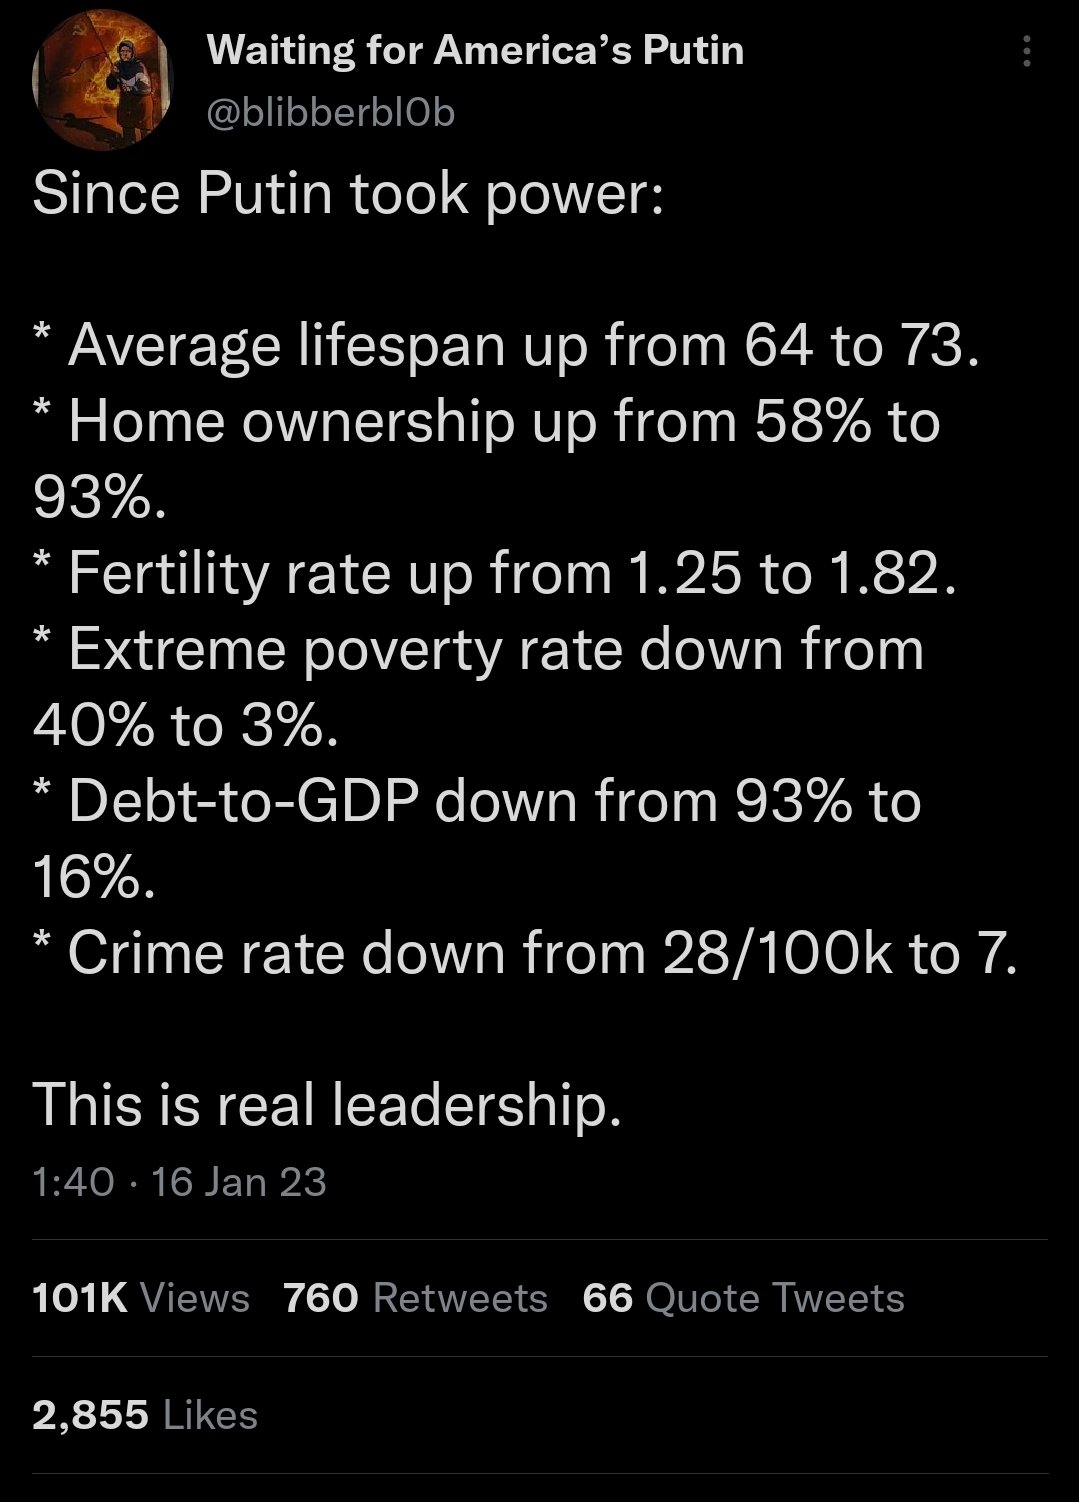Select the 'This is real leadership.' sentence

point(327,1105)
